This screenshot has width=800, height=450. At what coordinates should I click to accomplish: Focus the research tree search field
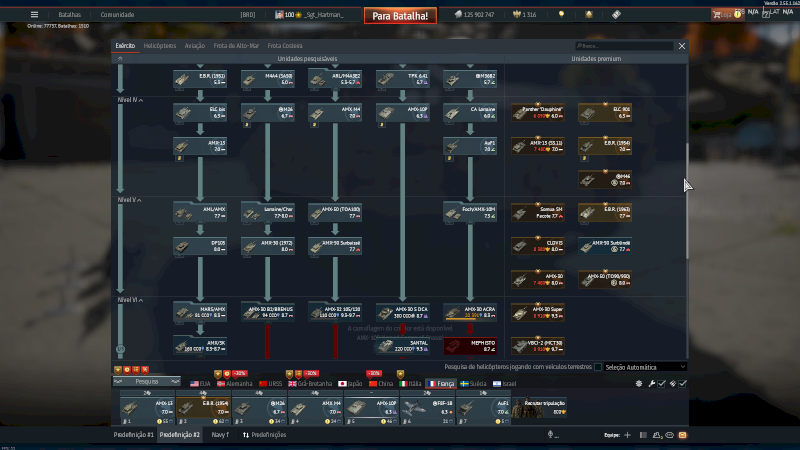(624, 46)
